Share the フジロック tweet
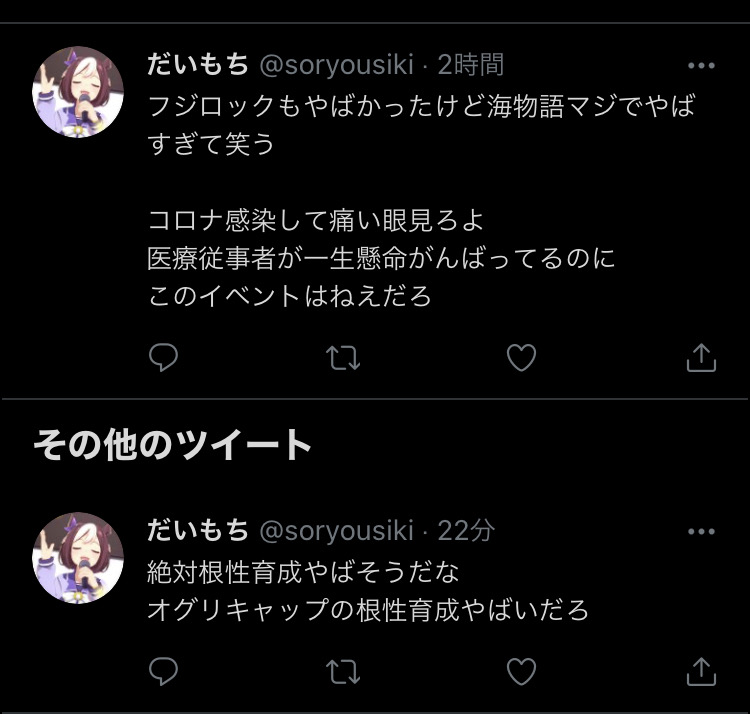 (x=701, y=357)
